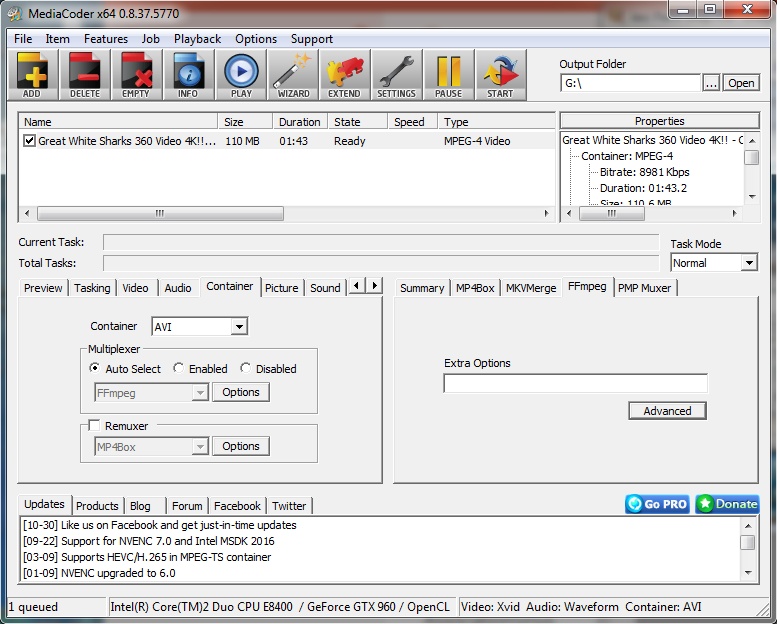The width and height of the screenshot is (777, 624).
Task: Open the Support menu
Action: [312, 39]
